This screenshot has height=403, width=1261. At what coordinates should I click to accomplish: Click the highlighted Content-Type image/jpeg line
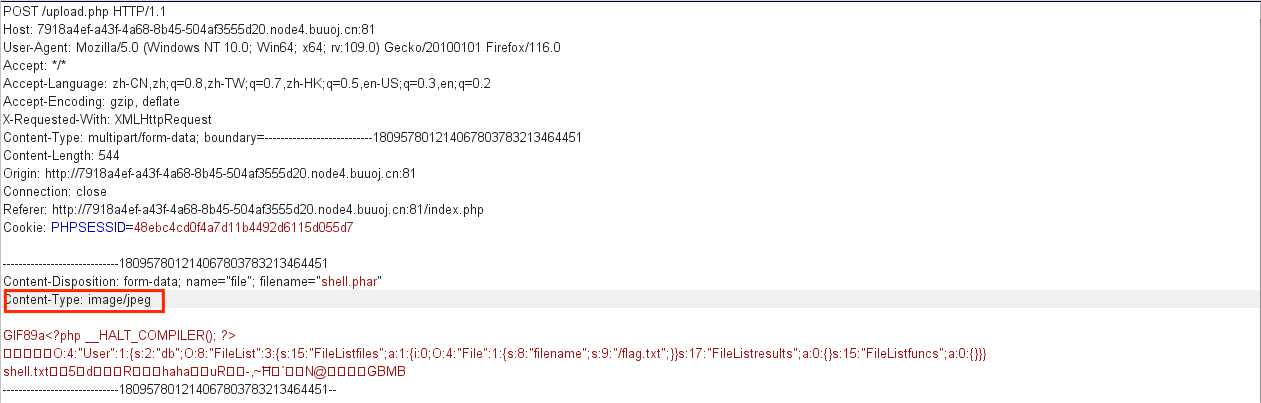pos(82,300)
